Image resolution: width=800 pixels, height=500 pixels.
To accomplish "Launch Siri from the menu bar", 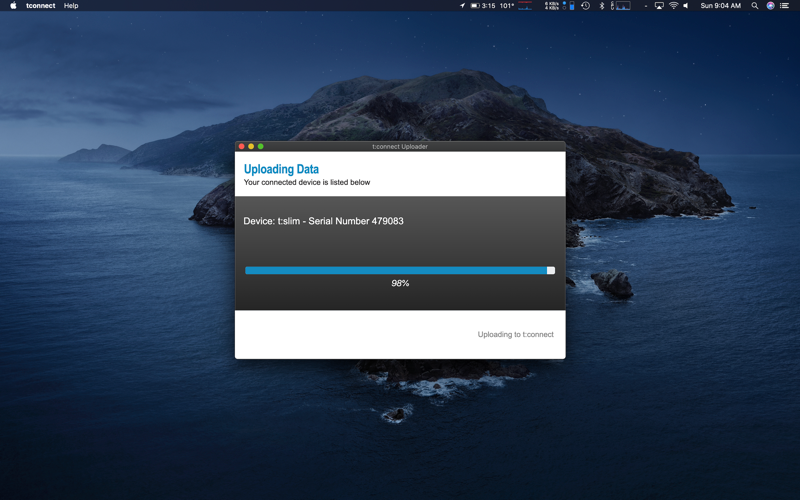I will [x=770, y=6].
